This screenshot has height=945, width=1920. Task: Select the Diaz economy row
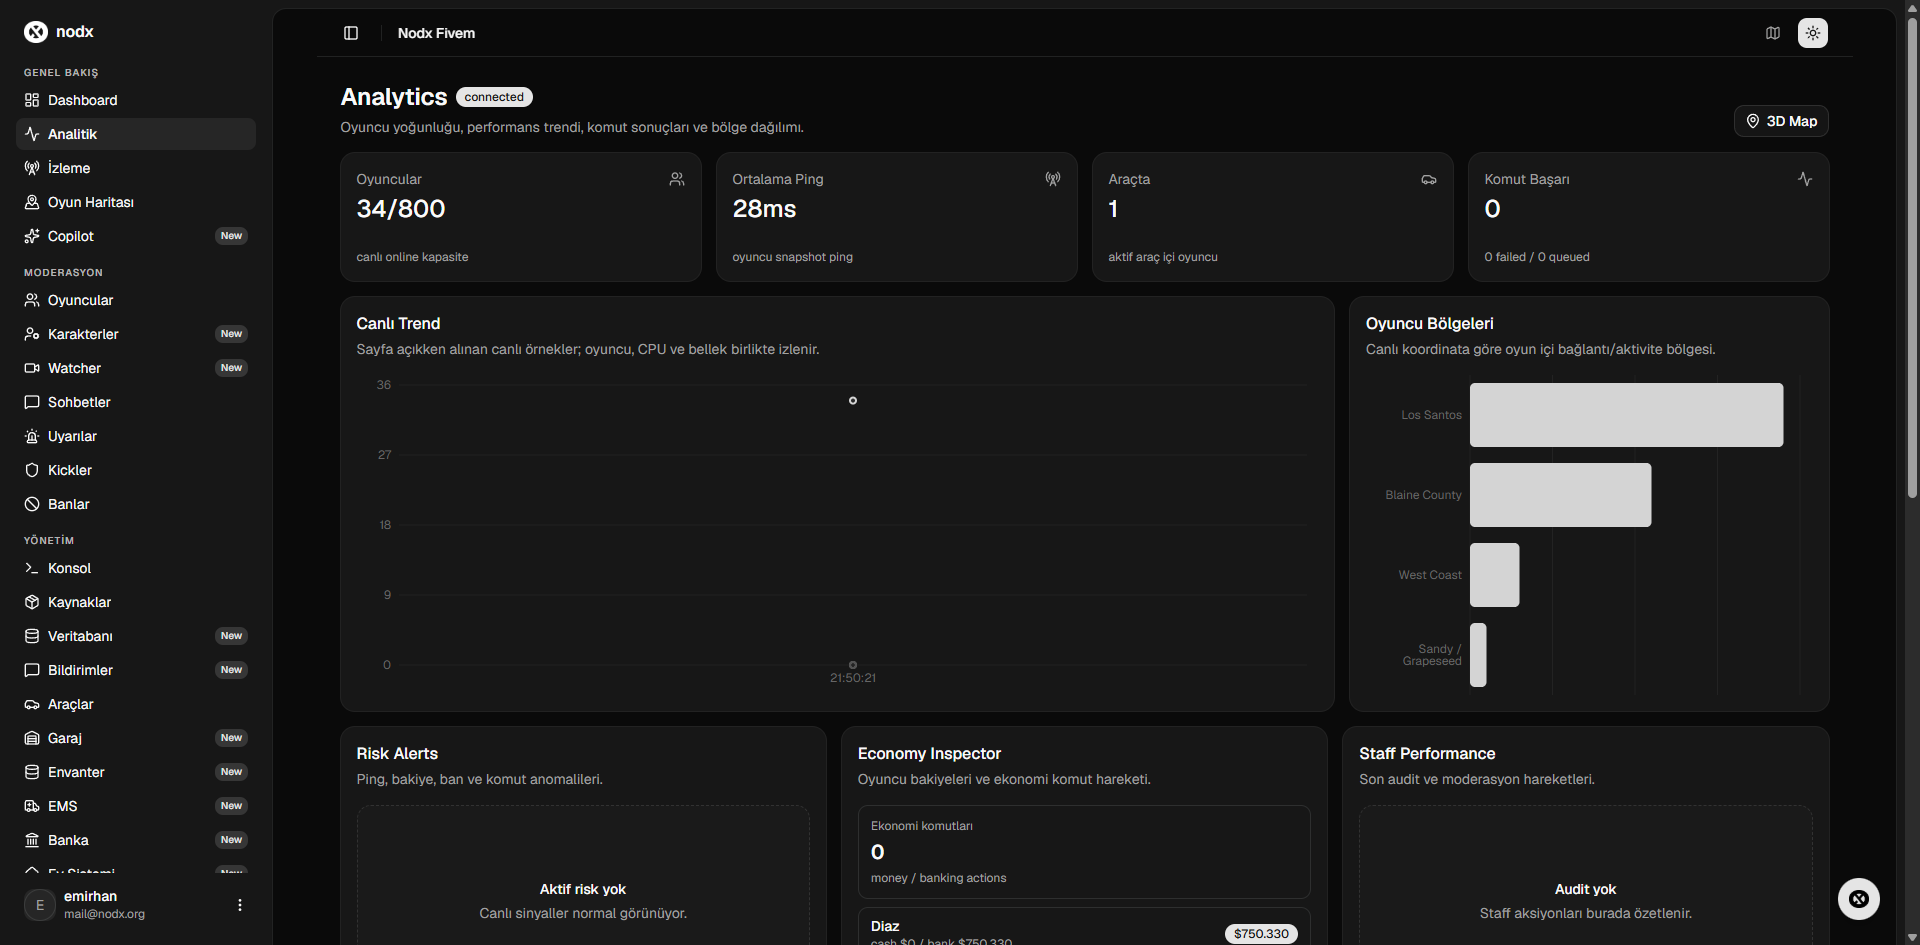pos(1084,927)
